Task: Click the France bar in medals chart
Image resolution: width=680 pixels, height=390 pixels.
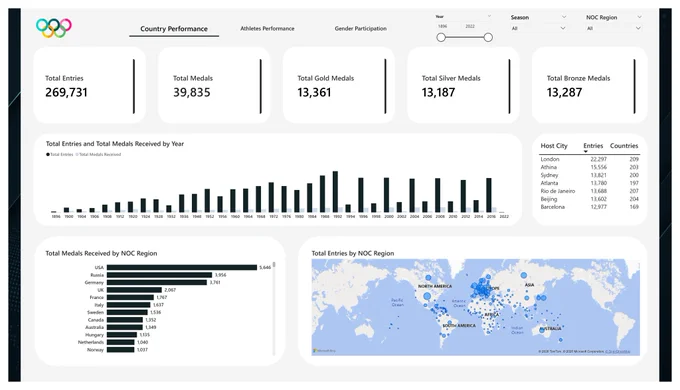Action: [131, 298]
